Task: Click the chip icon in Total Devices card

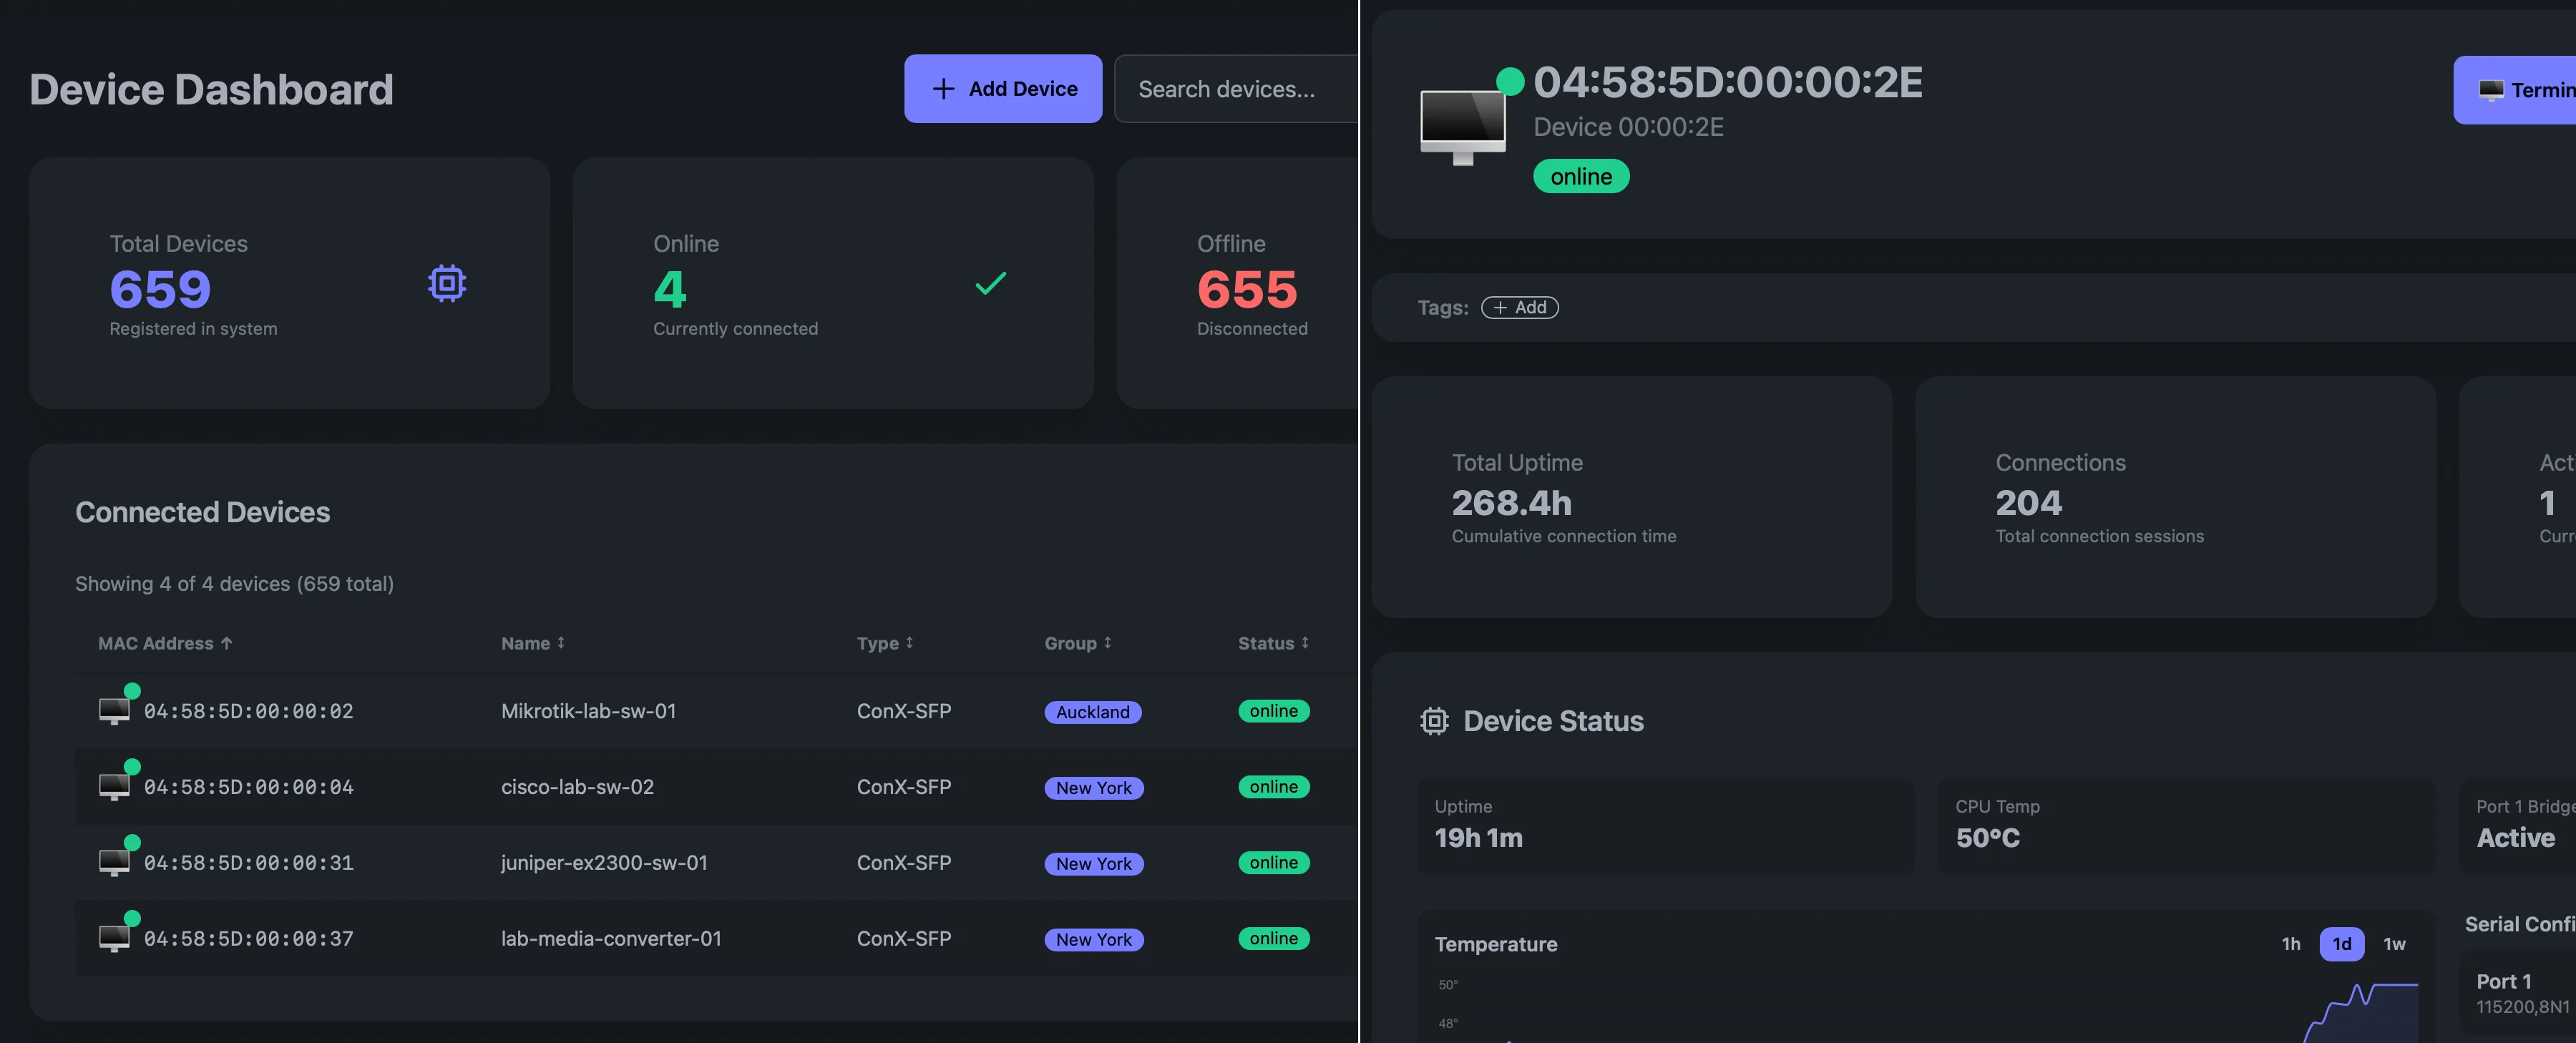Action: [x=447, y=284]
